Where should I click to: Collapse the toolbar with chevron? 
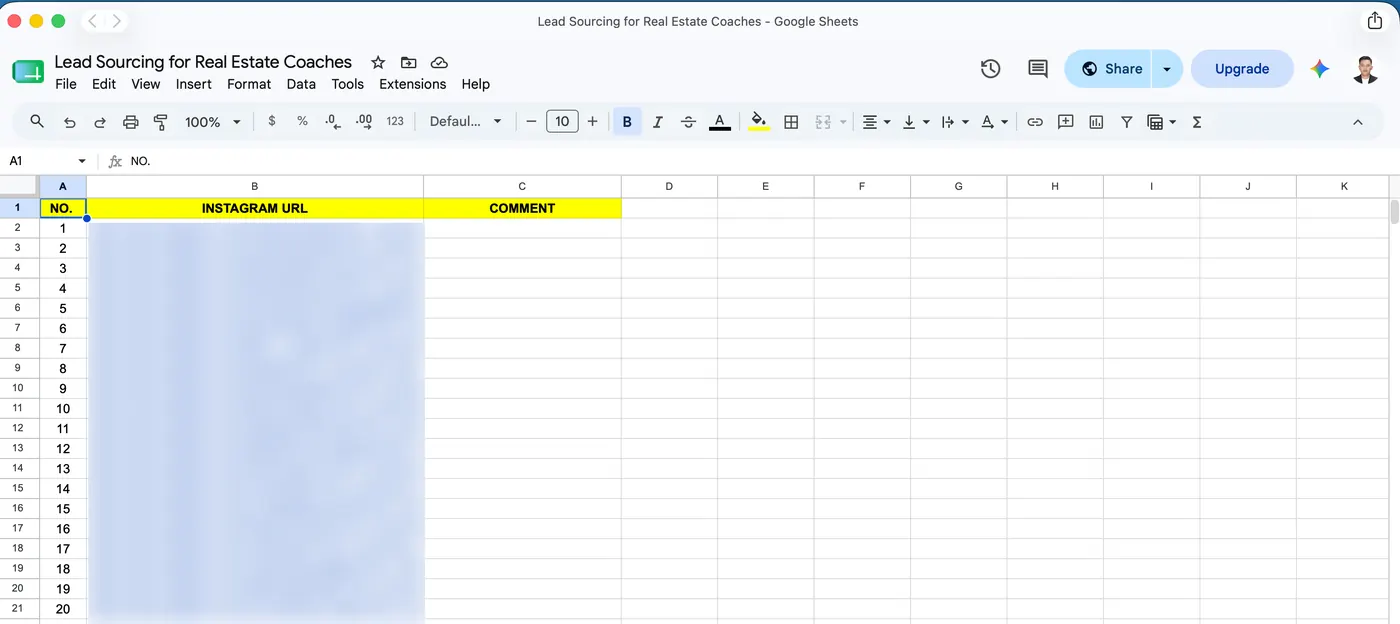[1358, 122]
